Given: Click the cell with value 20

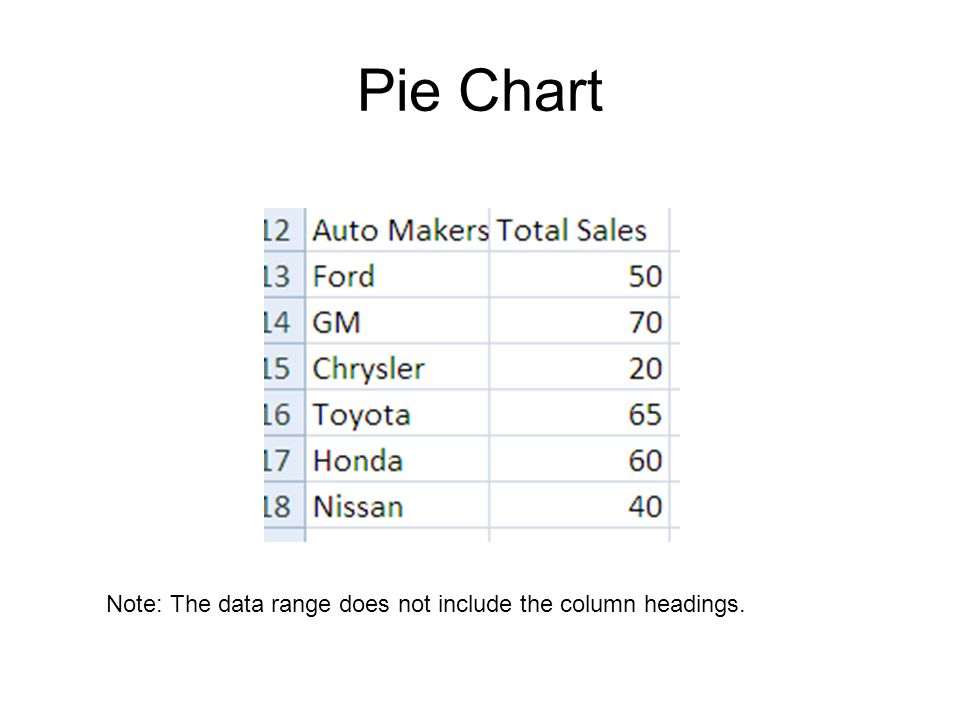Looking at the screenshot, I should pos(579,367).
